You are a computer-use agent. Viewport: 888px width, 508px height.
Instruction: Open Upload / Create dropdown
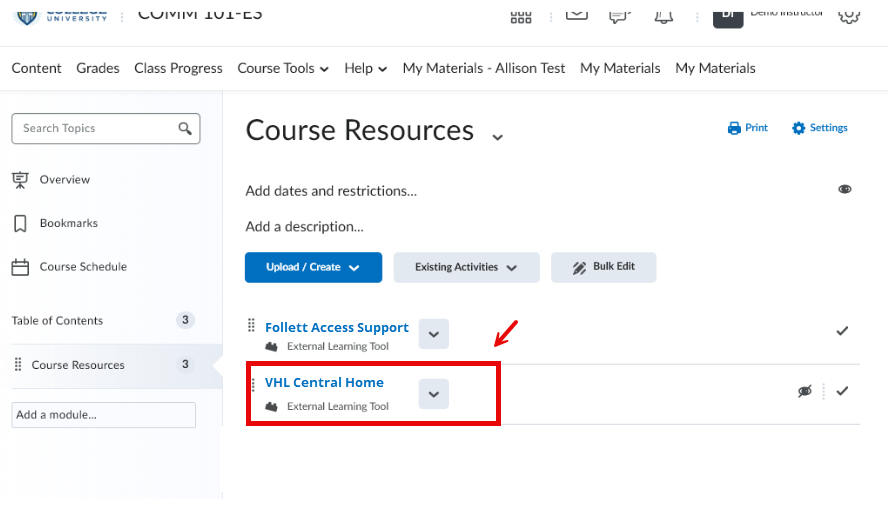[313, 267]
